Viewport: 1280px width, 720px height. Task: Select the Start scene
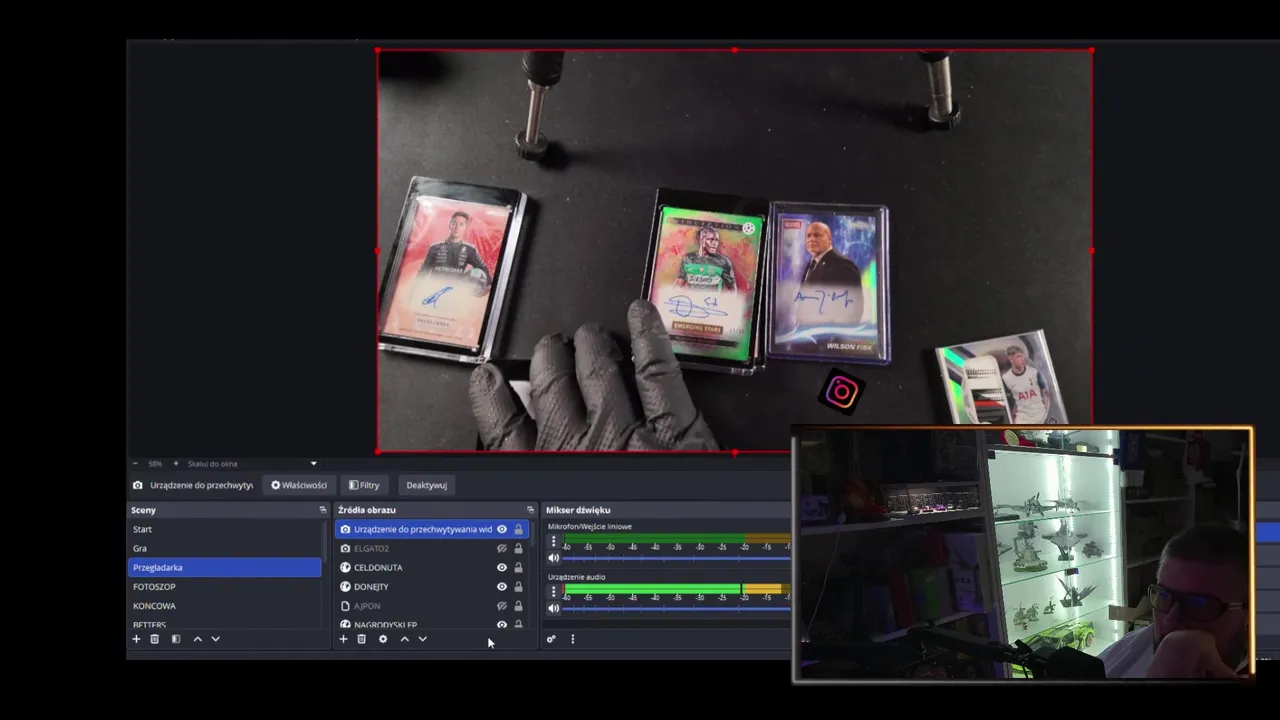pos(225,529)
